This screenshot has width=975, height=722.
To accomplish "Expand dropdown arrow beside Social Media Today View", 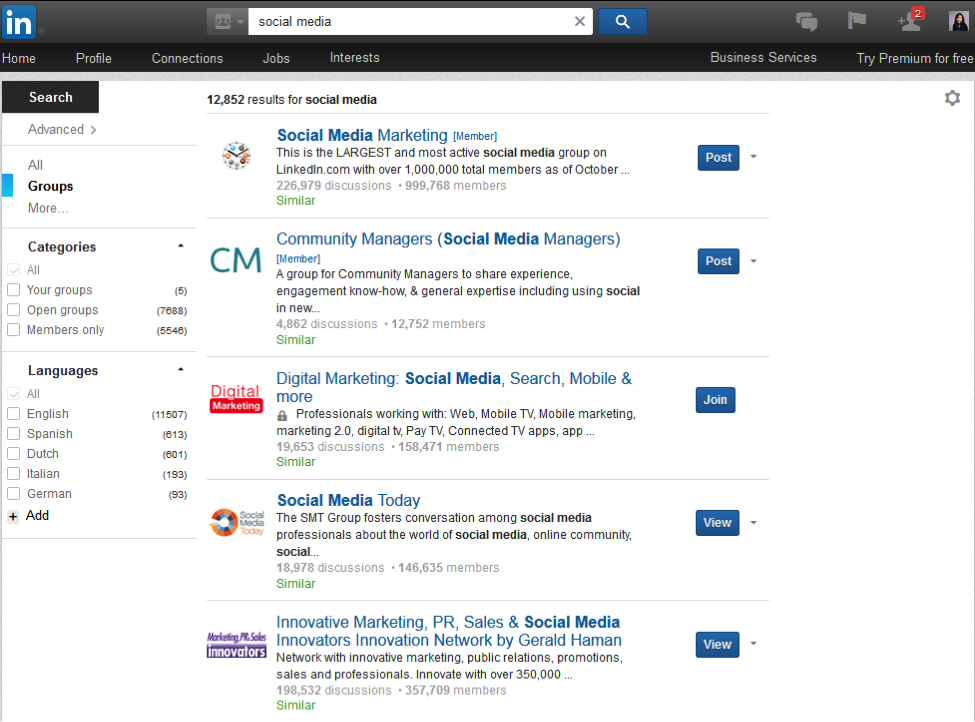I will pyautogui.click(x=753, y=522).
